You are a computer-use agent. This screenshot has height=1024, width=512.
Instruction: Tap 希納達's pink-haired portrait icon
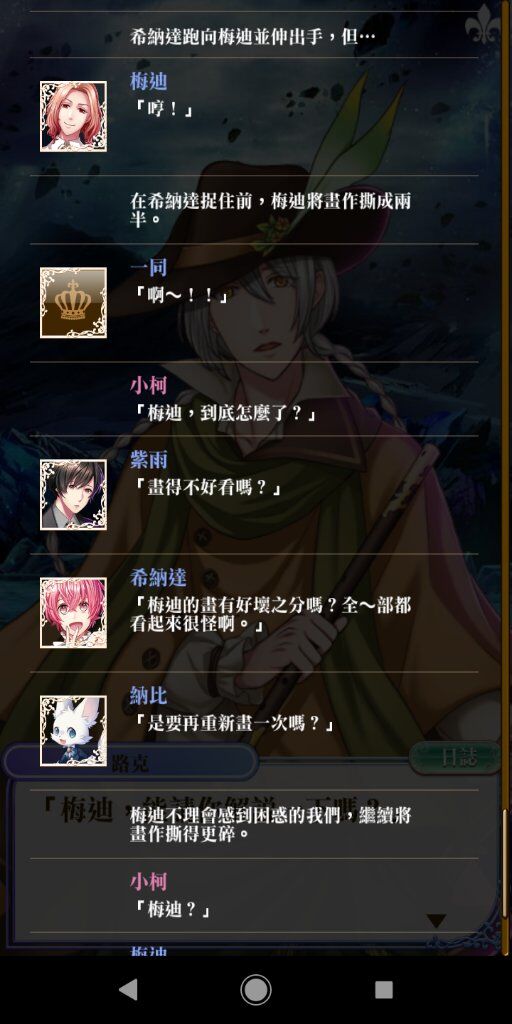(x=73, y=613)
